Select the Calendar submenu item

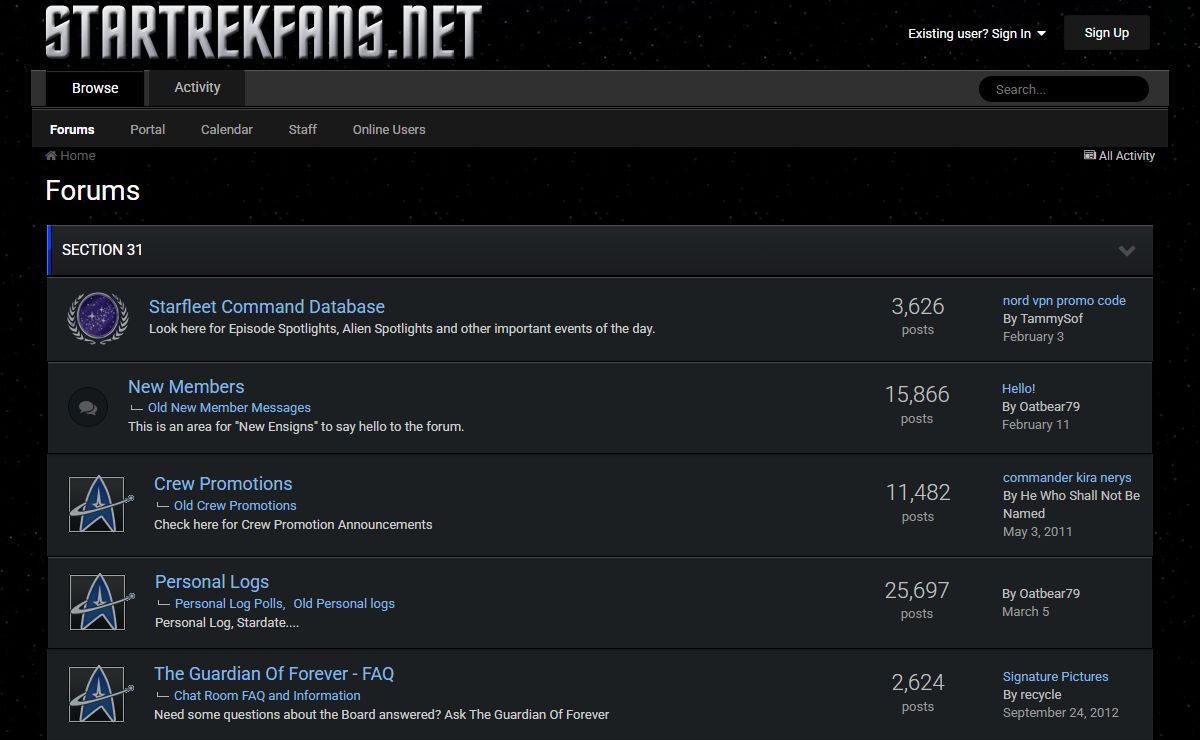[227, 130]
